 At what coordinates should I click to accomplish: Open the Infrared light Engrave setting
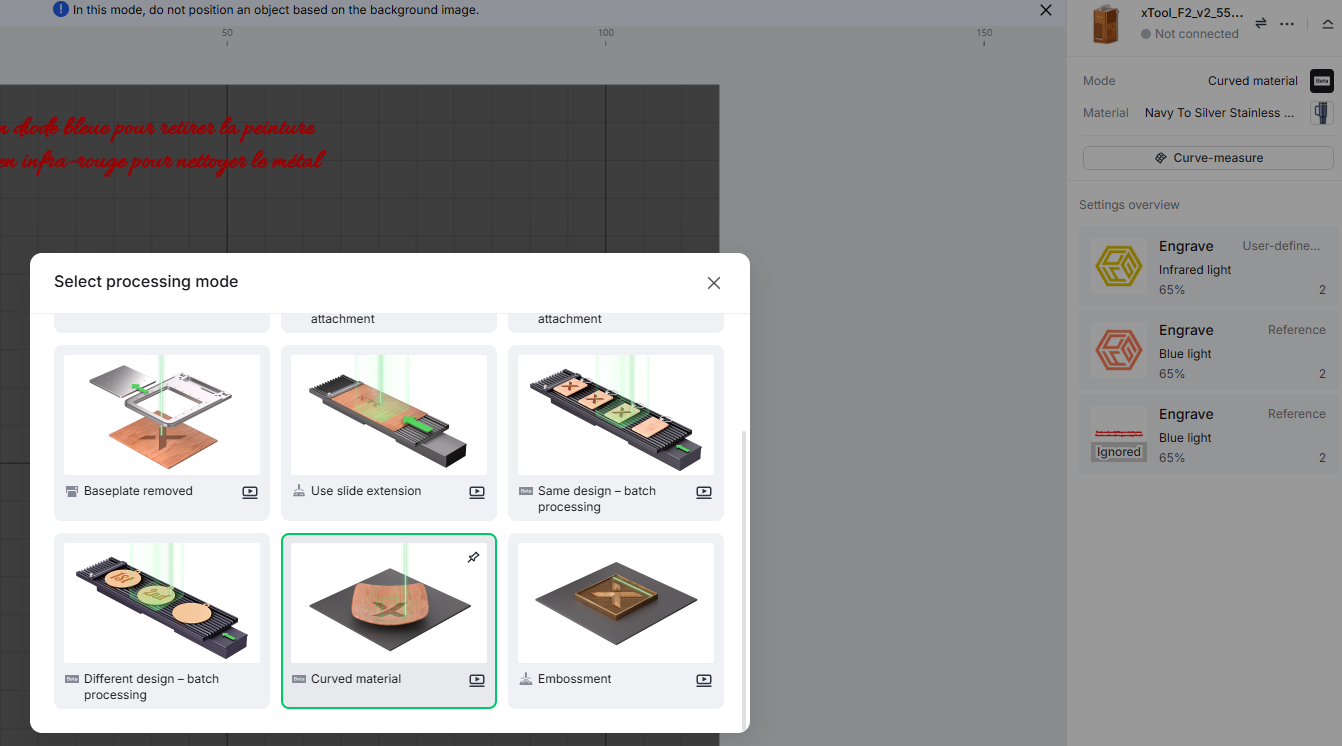pos(1208,267)
